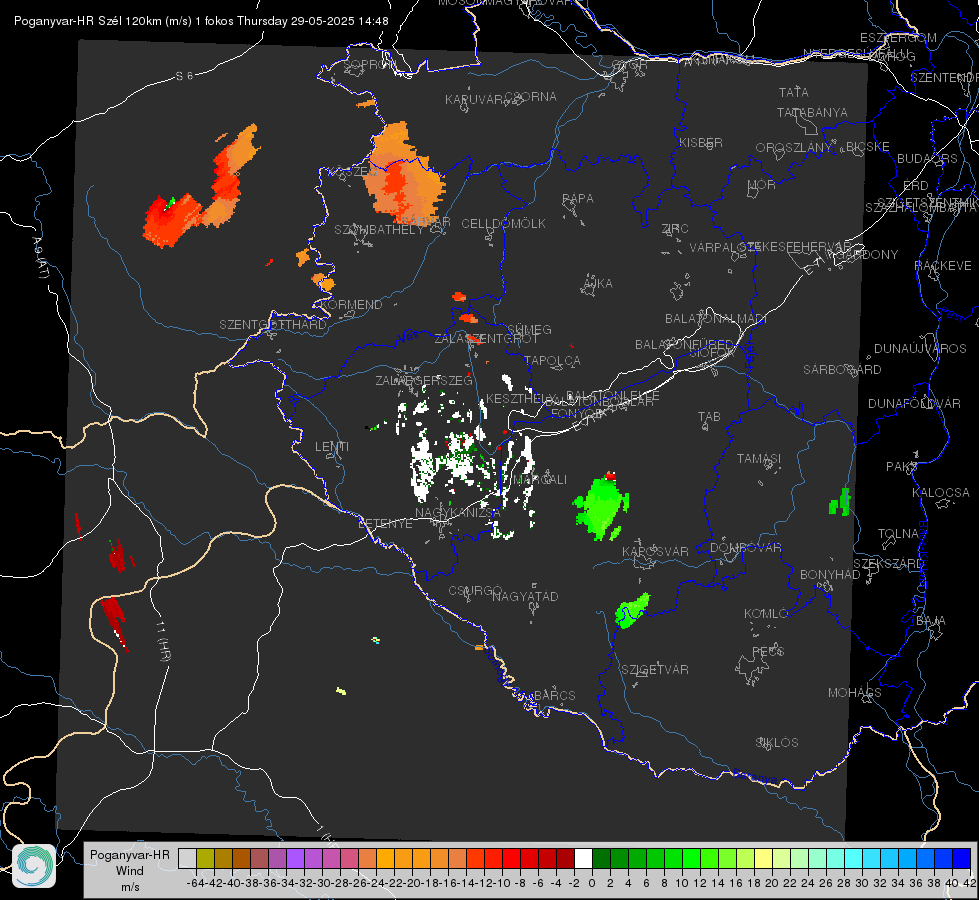This screenshot has width=979, height=900.
Task: Select the TATABANYA city label
Action: click(x=812, y=112)
